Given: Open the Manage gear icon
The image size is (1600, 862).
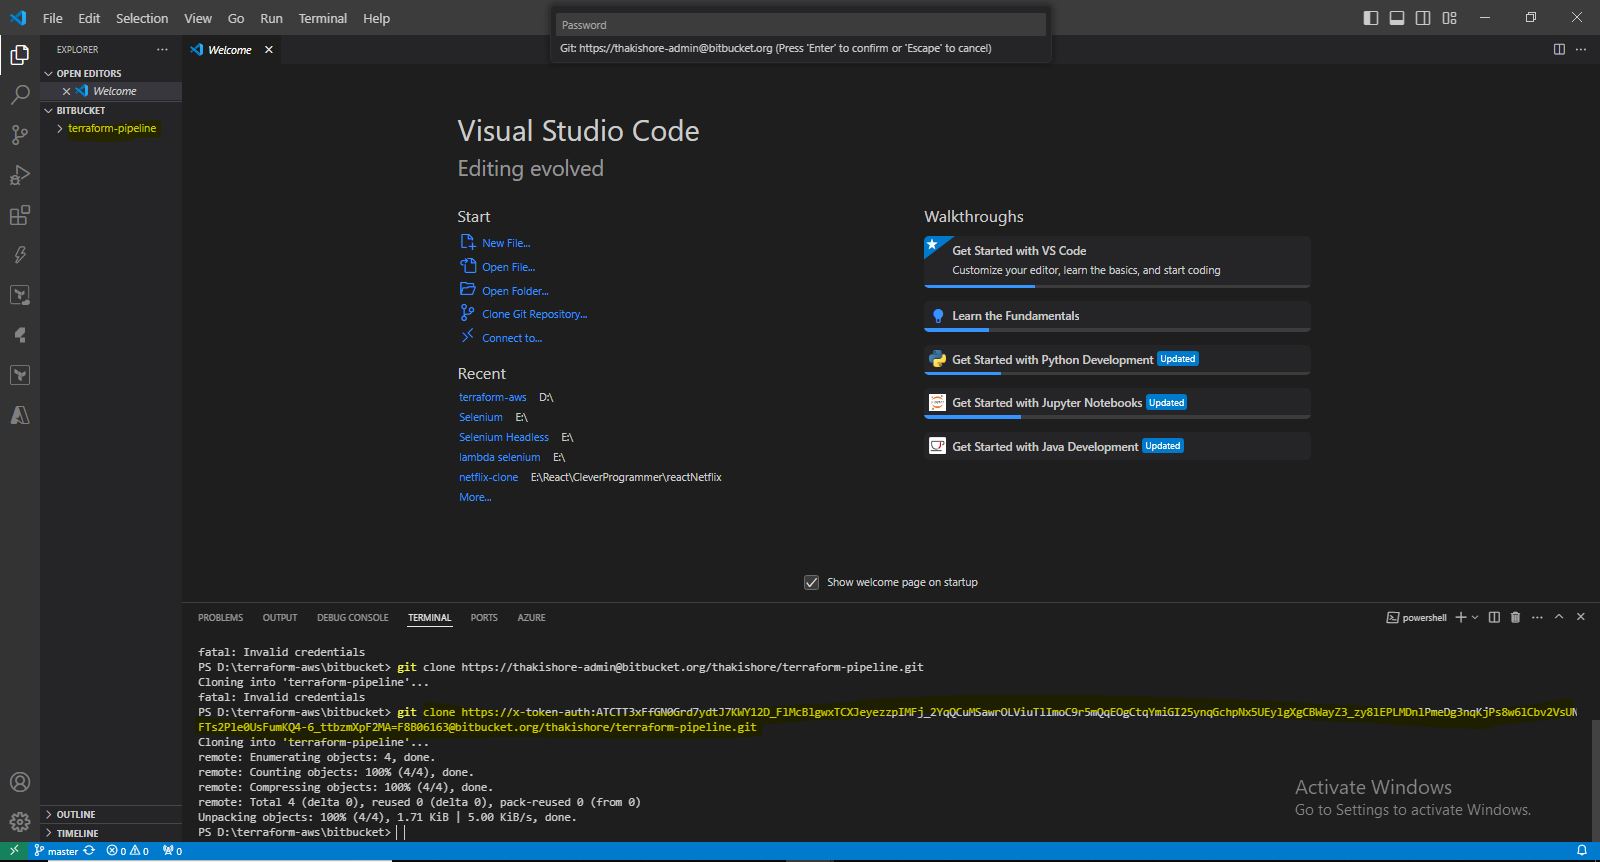Looking at the screenshot, I should point(20,822).
